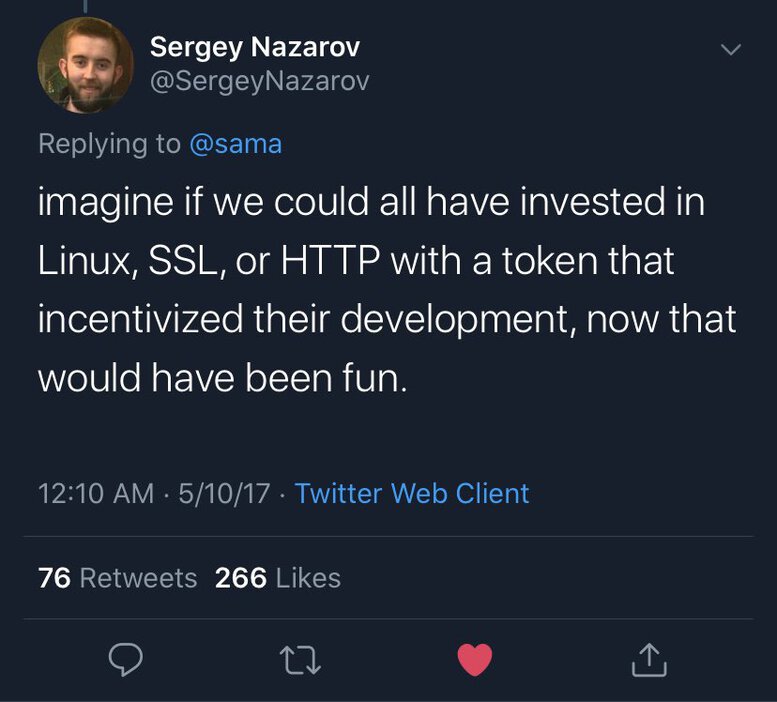
Task: Open the @SergeyNazarov handle
Action: click(x=259, y=81)
